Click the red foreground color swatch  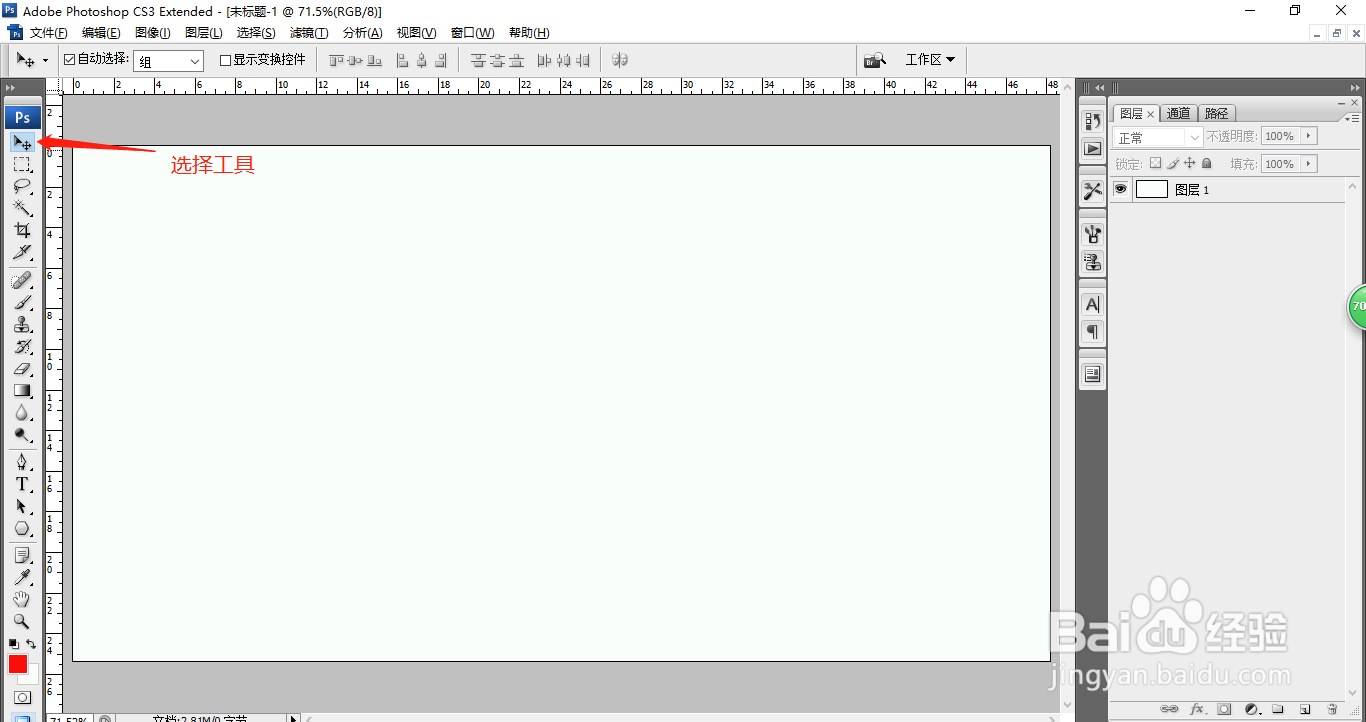(x=18, y=664)
